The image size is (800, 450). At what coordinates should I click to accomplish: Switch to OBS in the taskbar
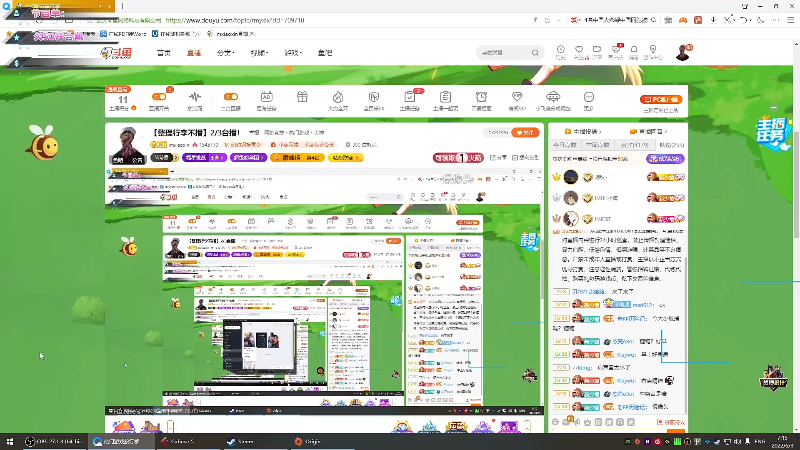54,441
